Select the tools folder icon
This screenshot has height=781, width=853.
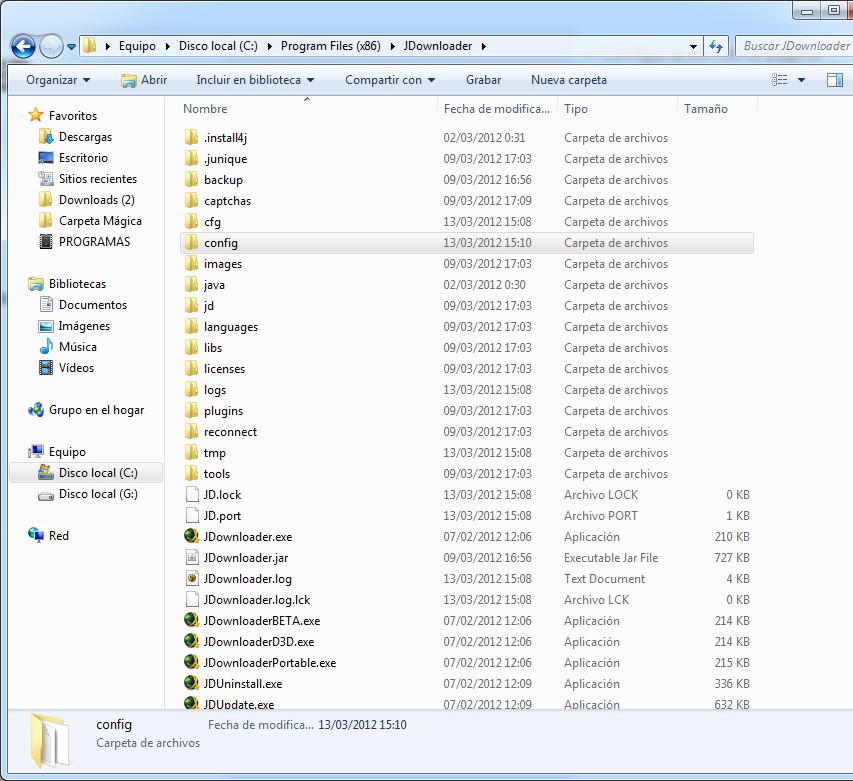pos(191,473)
